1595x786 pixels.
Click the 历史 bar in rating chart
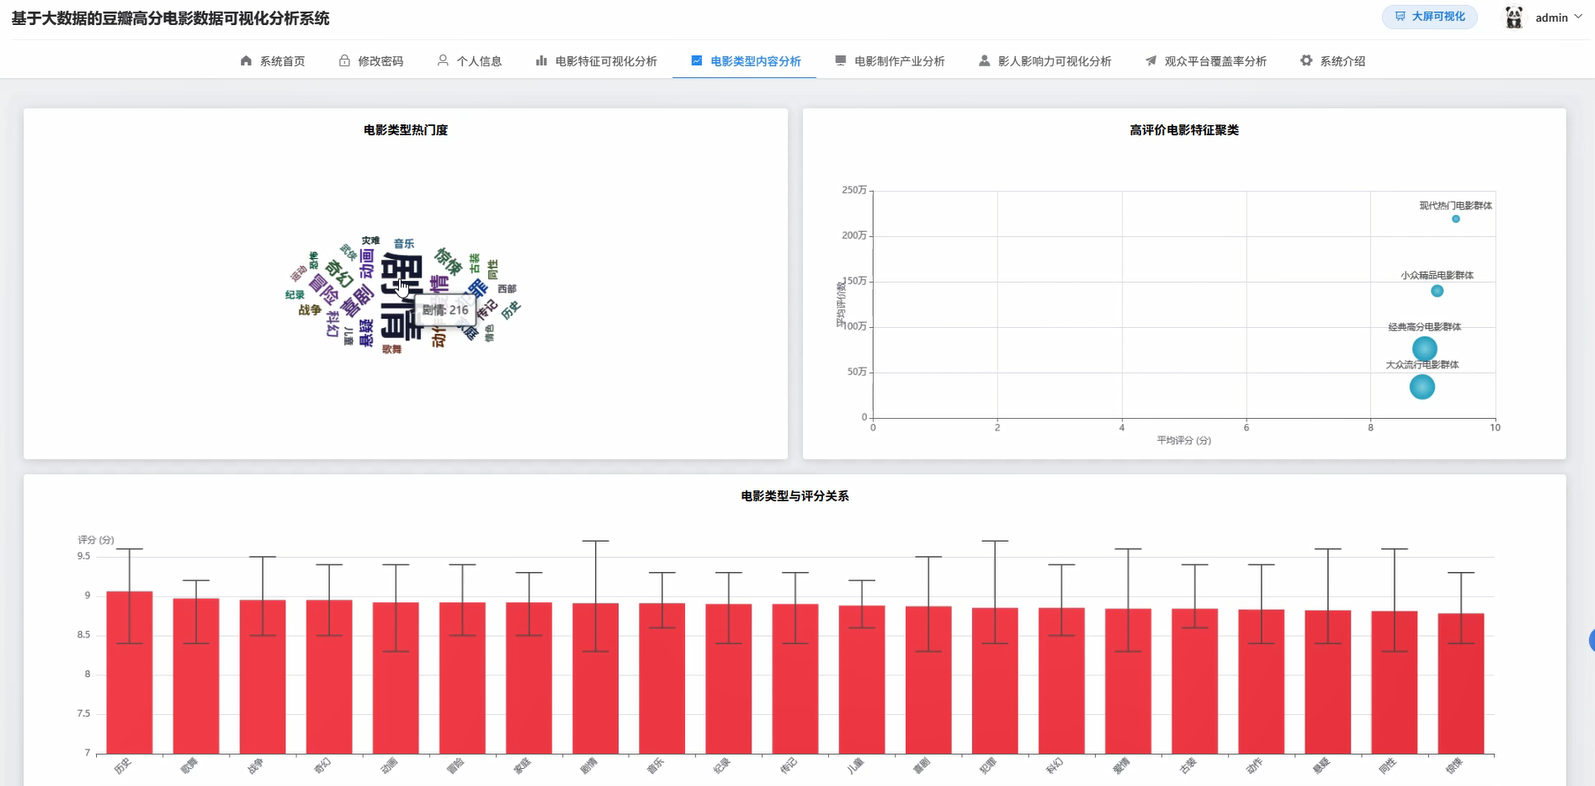tap(130, 672)
